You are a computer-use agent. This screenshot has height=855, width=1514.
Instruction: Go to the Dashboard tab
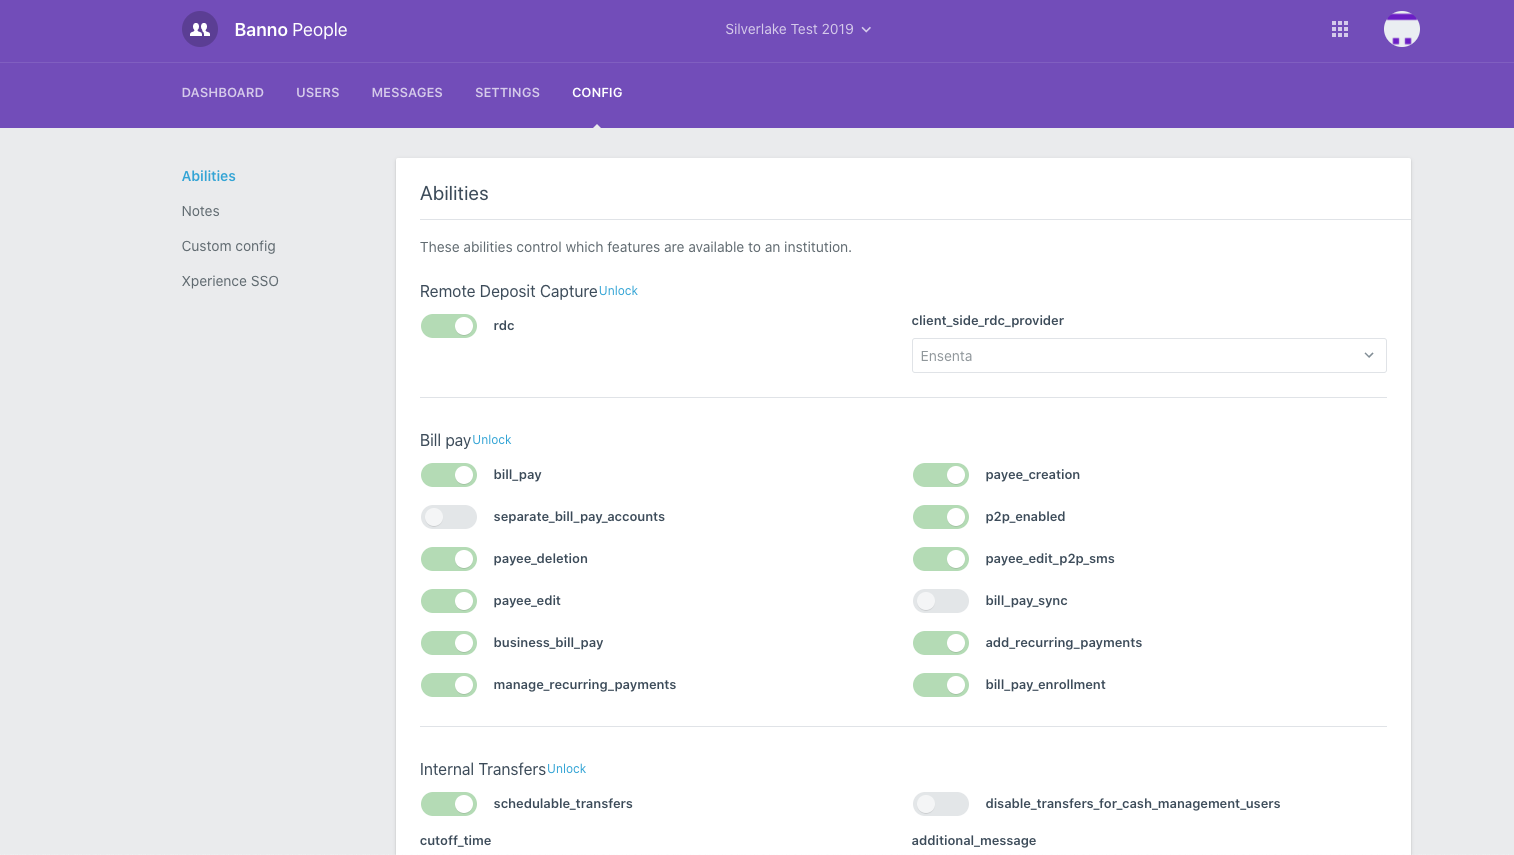[x=223, y=93]
